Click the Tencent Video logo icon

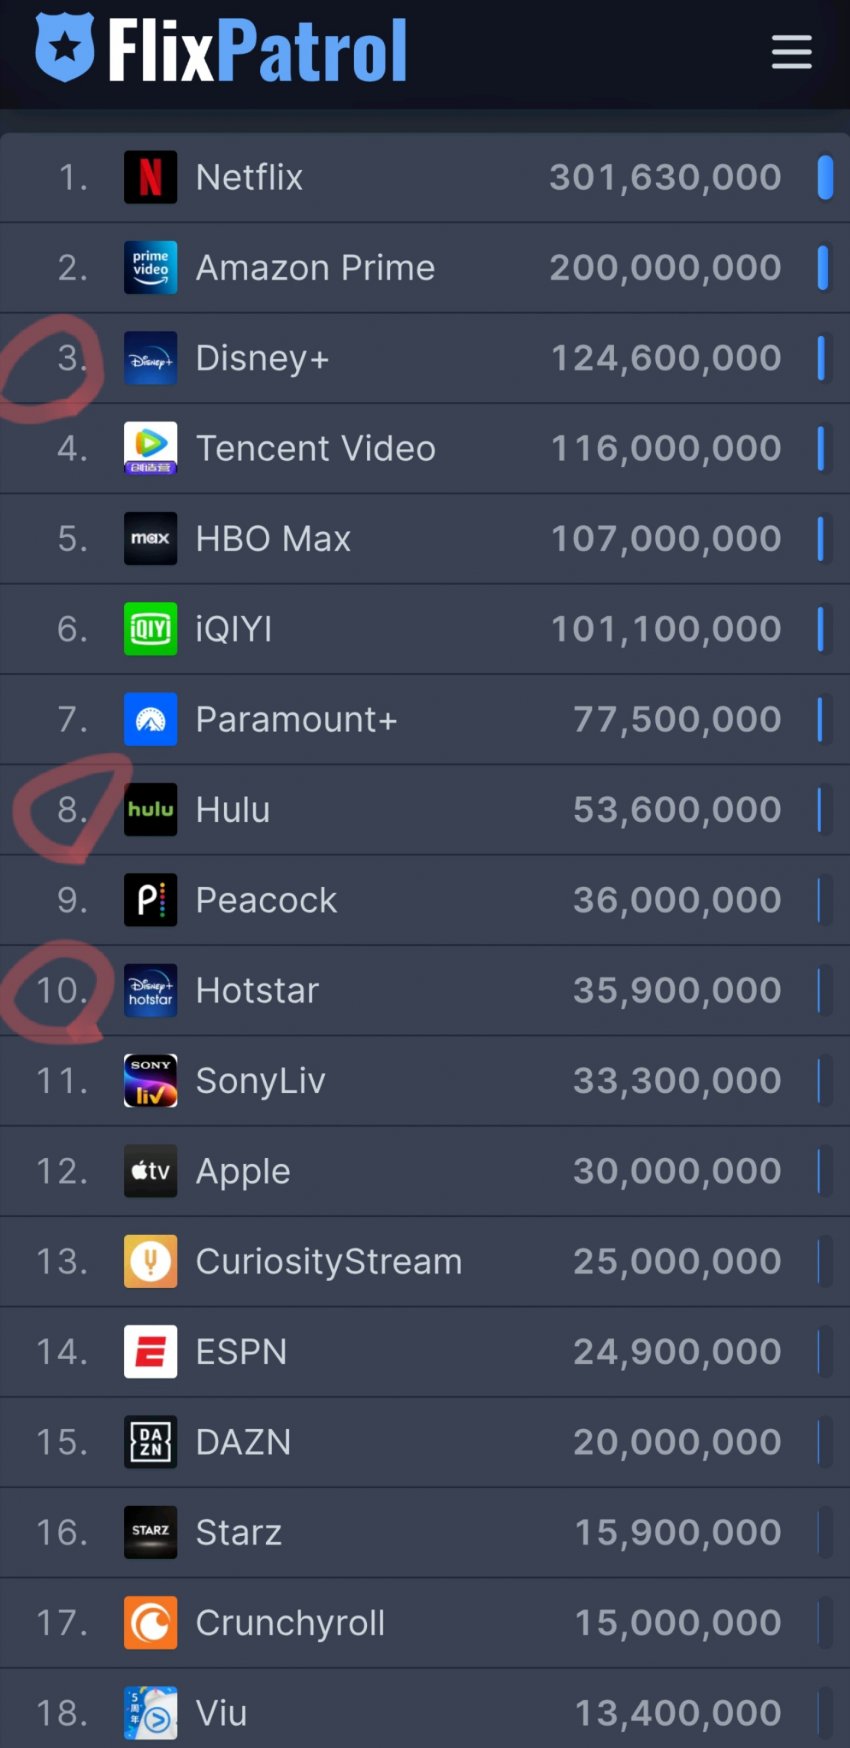tap(150, 448)
